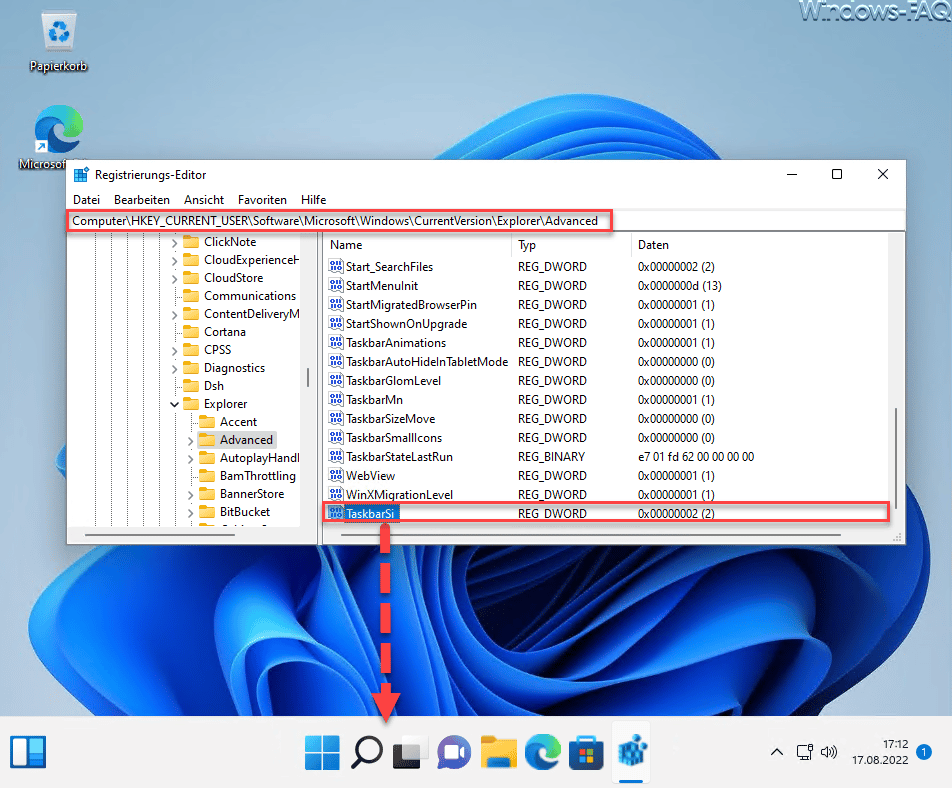Expand the ContentDeliveryManager key
This screenshot has height=788, width=952.
click(175, 315)
